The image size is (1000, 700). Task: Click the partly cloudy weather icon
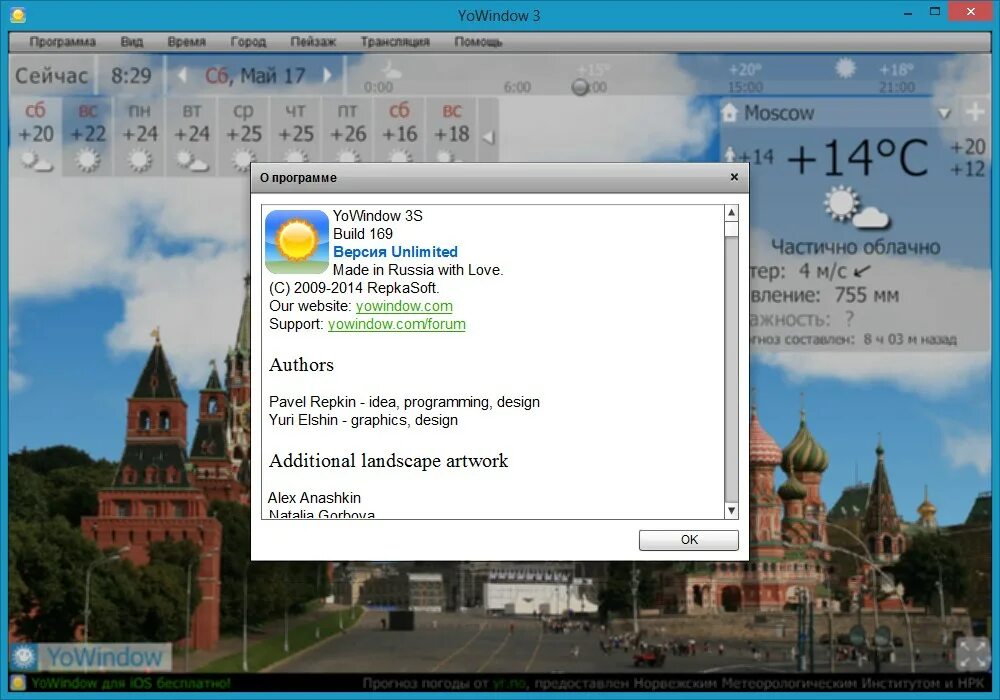(x=855, y=208)
